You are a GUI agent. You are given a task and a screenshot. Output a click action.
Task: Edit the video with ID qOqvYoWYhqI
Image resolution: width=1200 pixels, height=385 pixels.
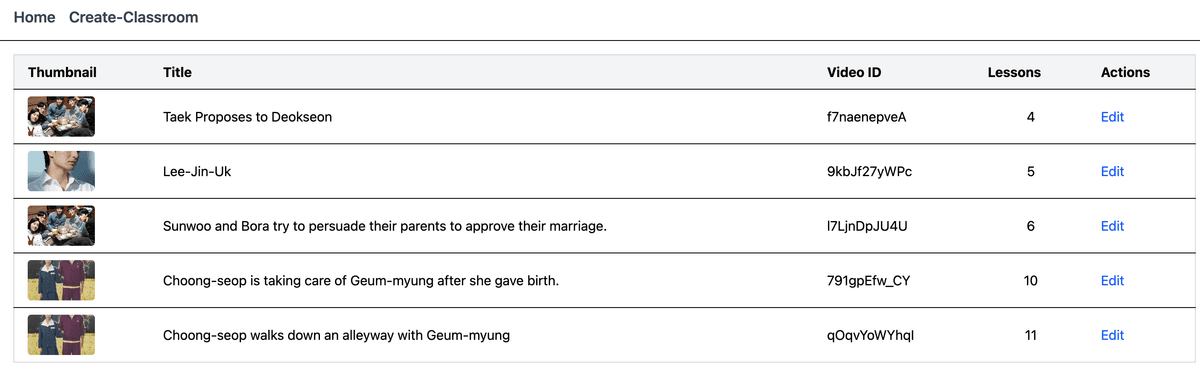click(1112, 335)
